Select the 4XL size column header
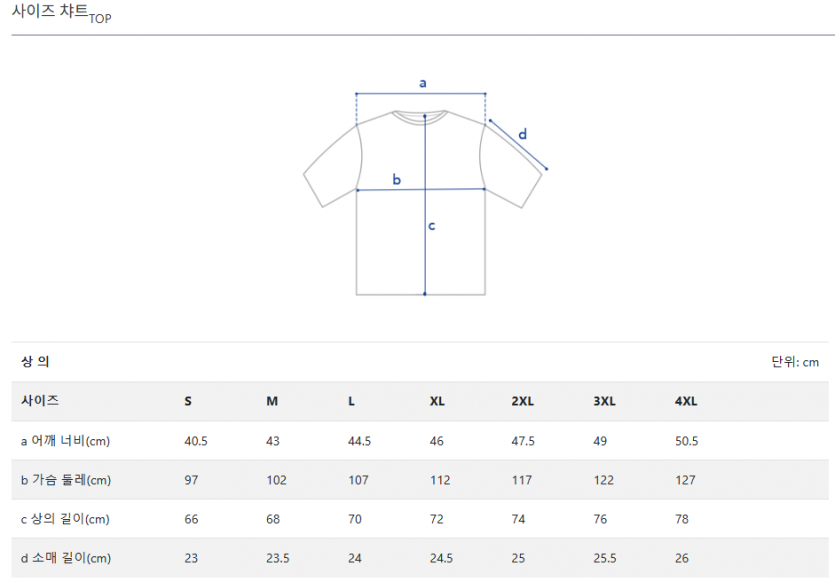Image resolution: width=835 pixels, height=582 pixels. 686,401
